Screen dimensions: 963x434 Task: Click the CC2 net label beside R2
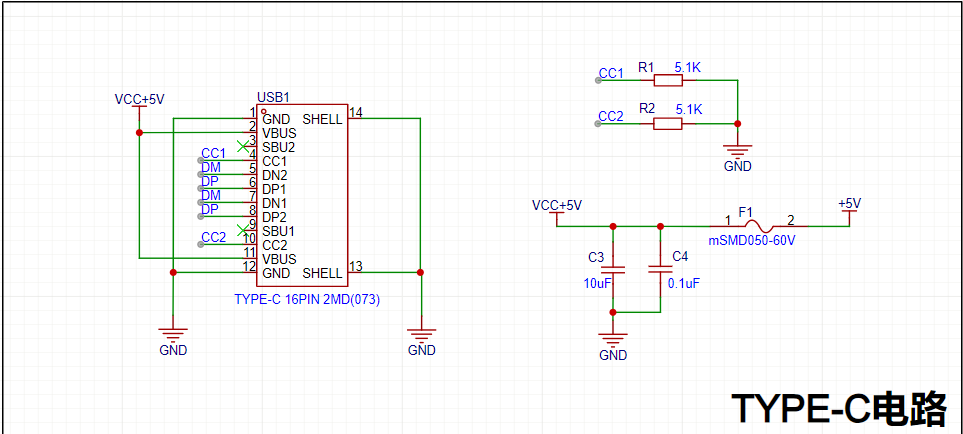click(610, 116)
